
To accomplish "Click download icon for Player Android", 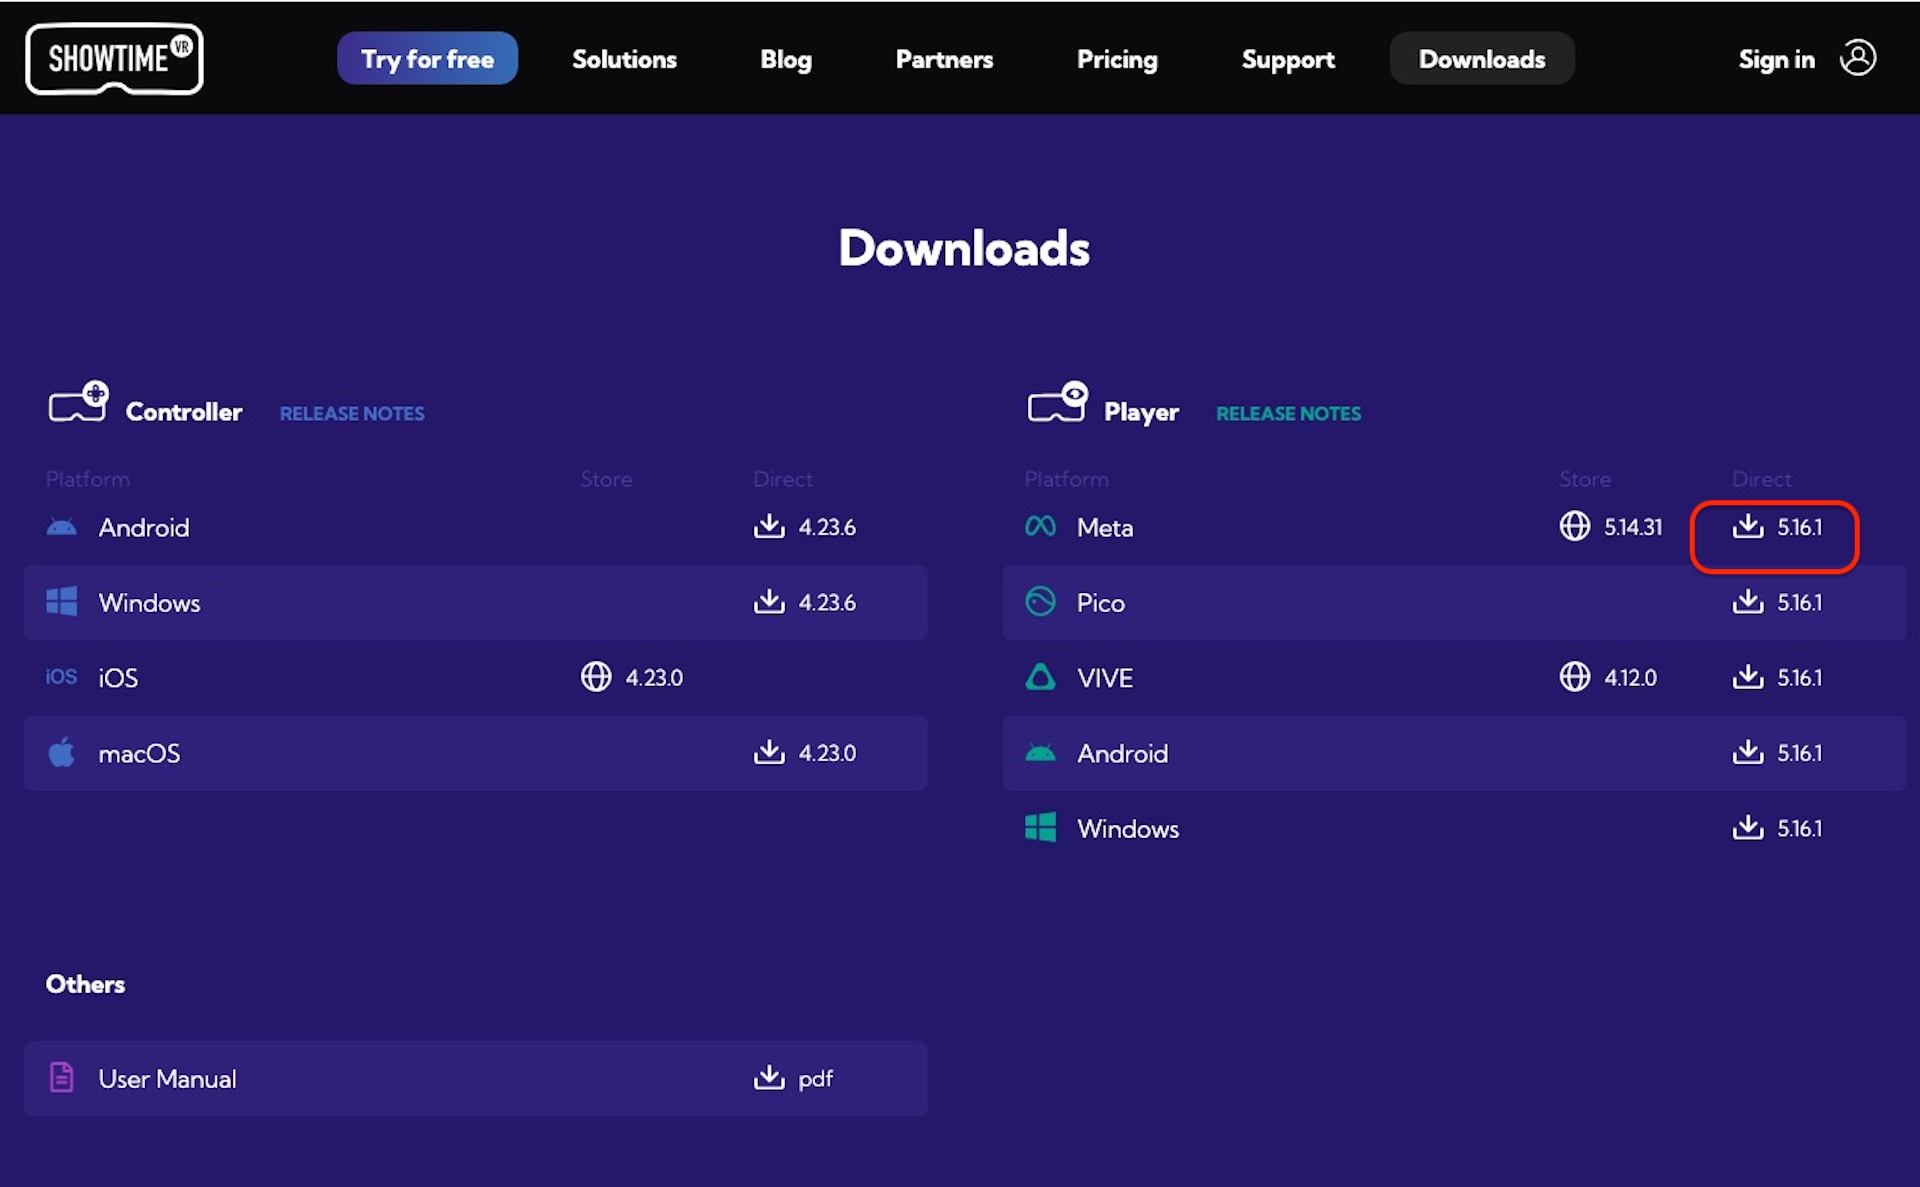I will tap(1748, 752).
